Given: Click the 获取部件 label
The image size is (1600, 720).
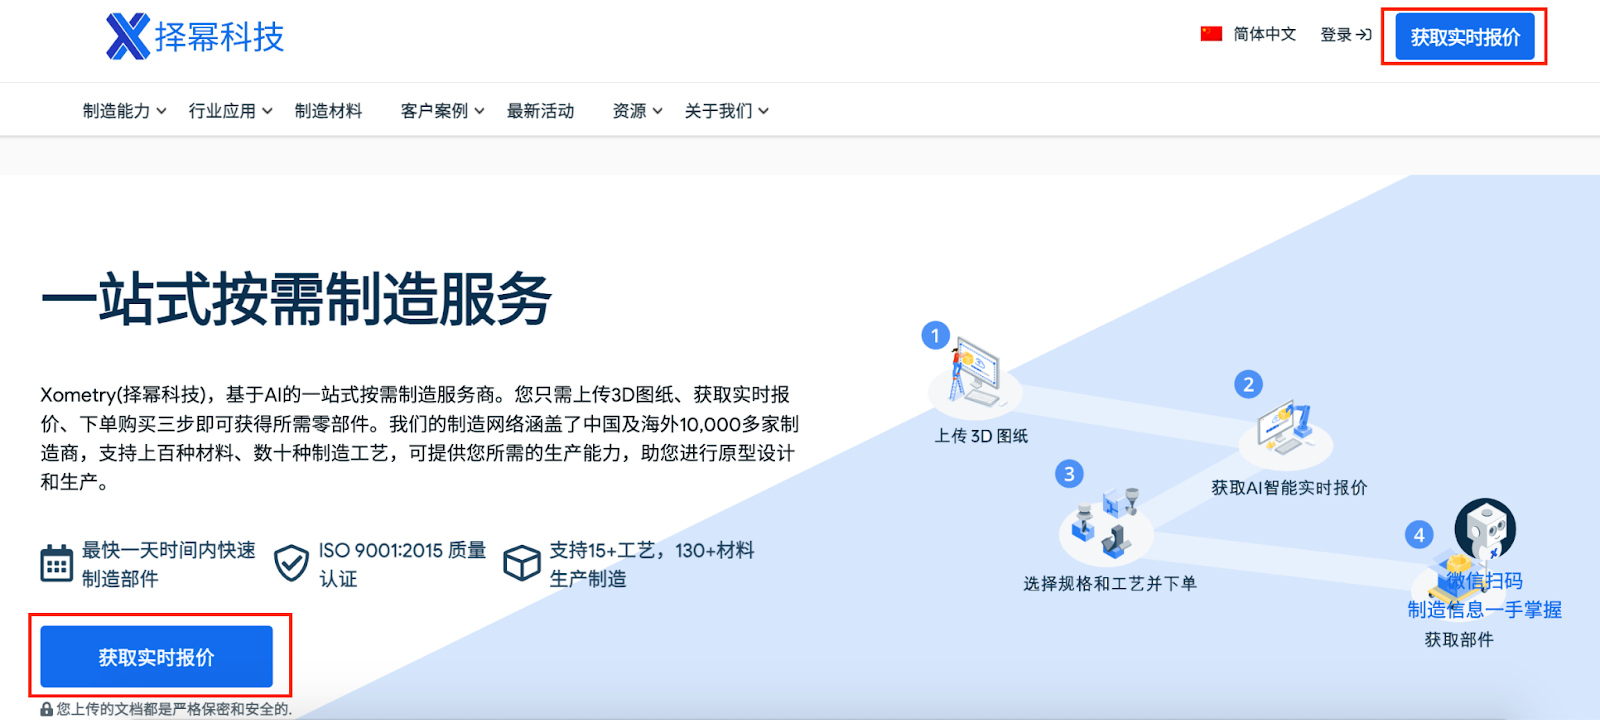Looking at the screenshot, I should pyautogui.click(x=1459, y=640).
